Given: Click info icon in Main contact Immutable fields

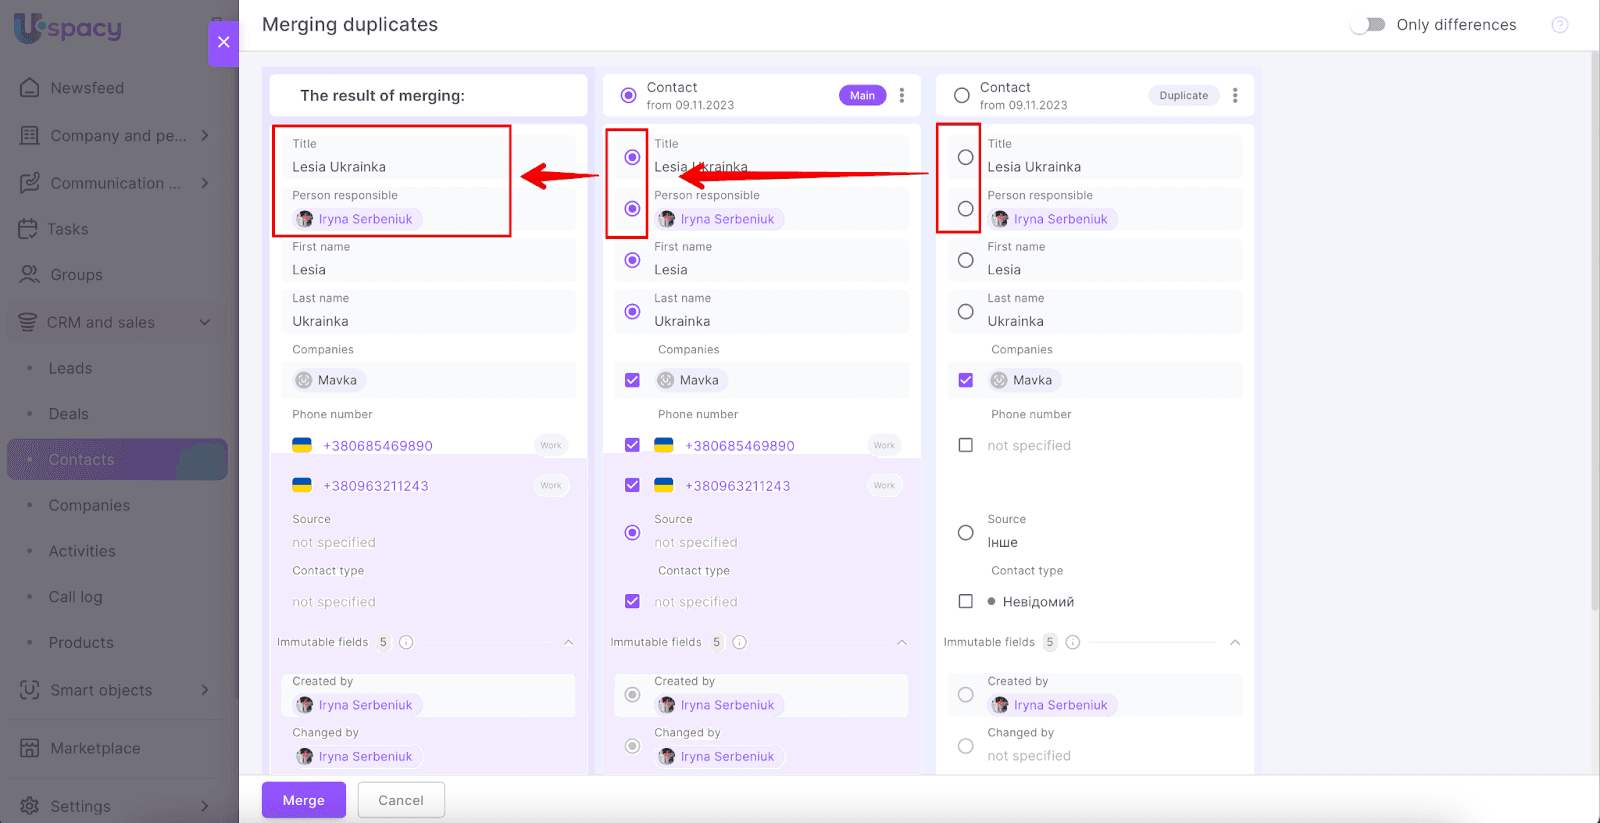Looking at the screenshot, I should point(739,642).
